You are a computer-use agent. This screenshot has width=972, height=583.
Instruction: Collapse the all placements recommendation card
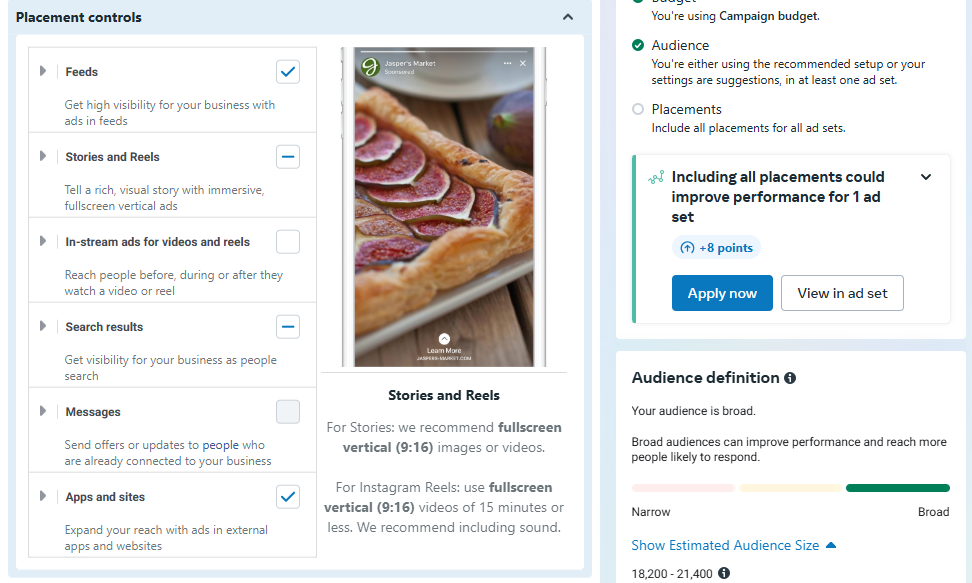pos(926,177)
